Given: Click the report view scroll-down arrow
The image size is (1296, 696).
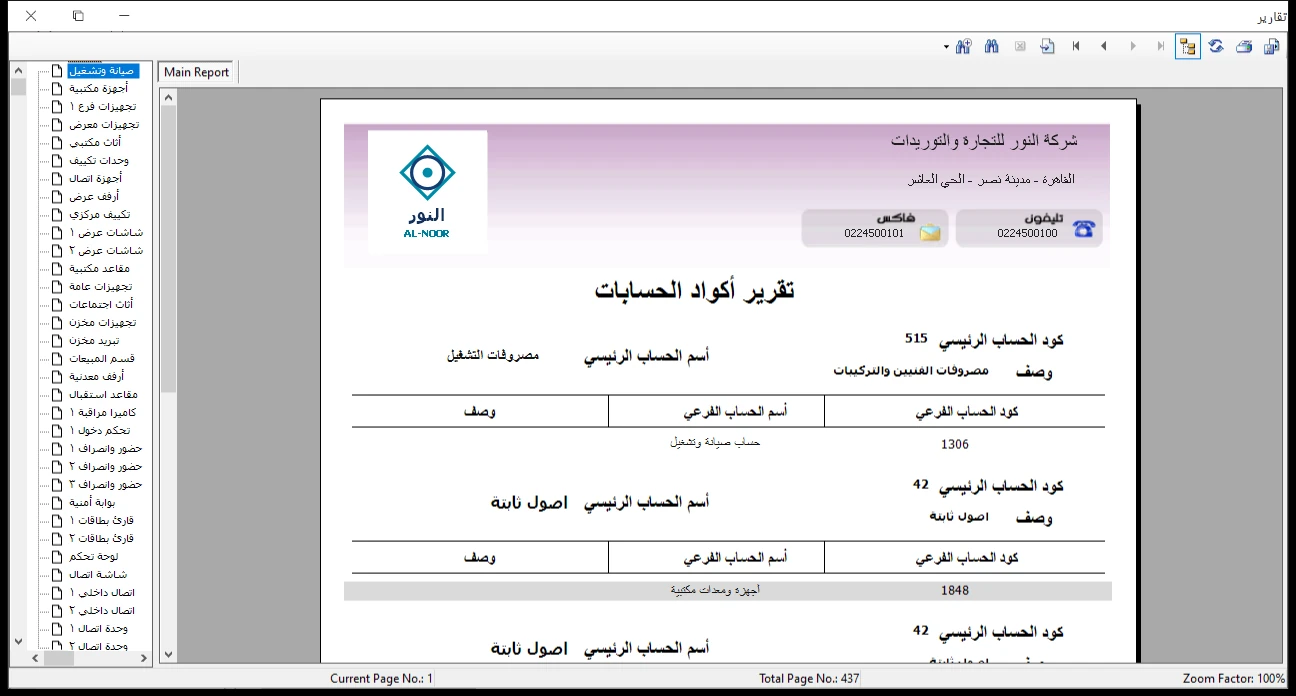Looking at the screenshot, I should (168, 654).
